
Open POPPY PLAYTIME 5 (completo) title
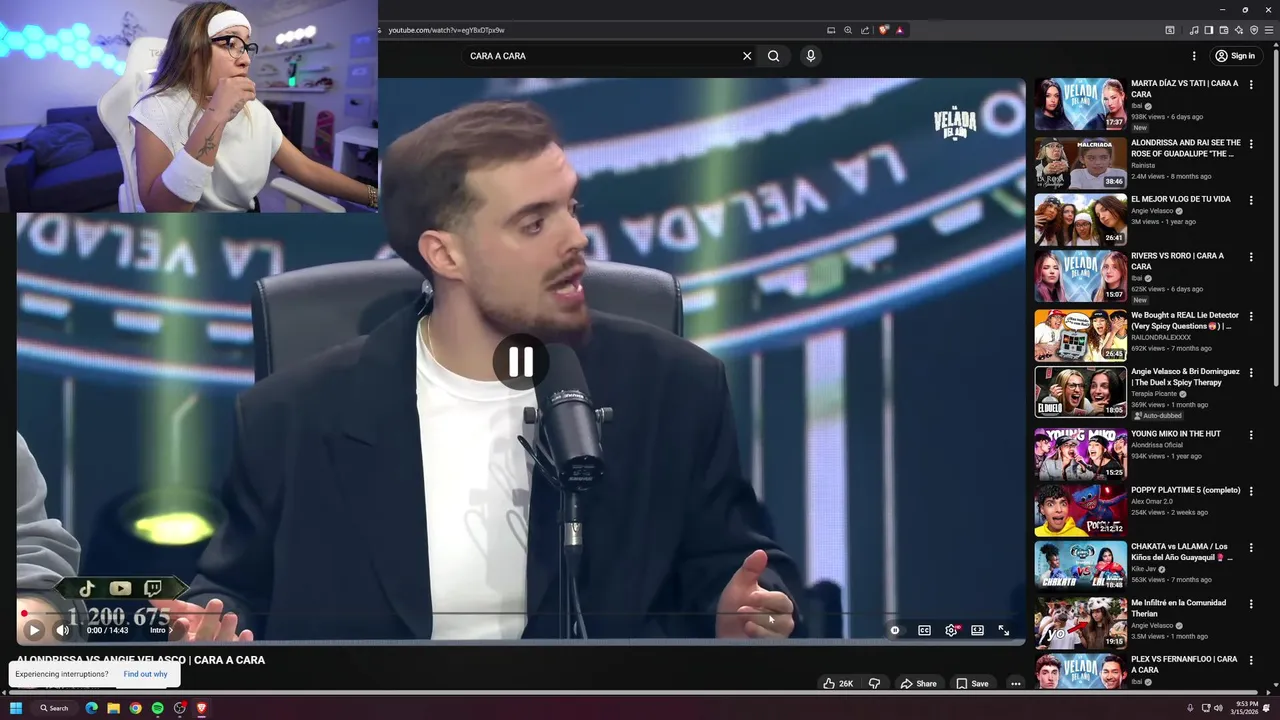coord(1185,490)
